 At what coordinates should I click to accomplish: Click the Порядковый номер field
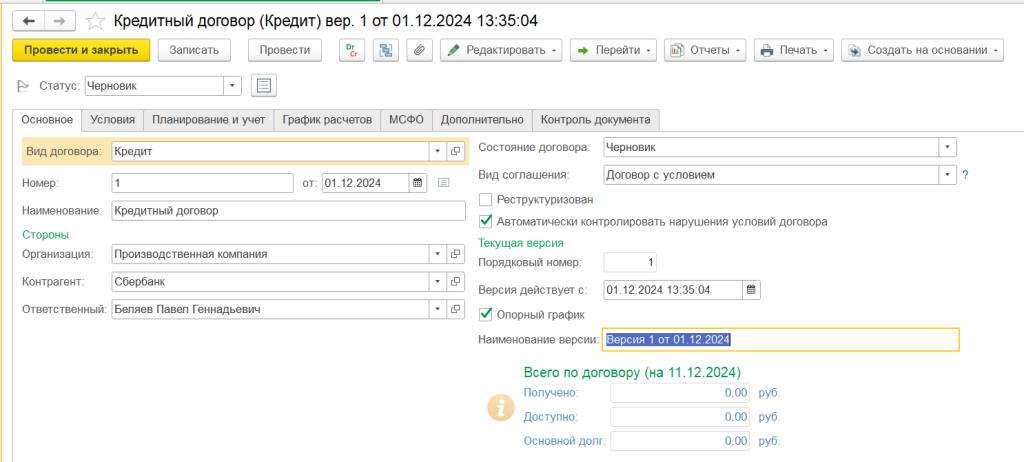coord(630,263)
